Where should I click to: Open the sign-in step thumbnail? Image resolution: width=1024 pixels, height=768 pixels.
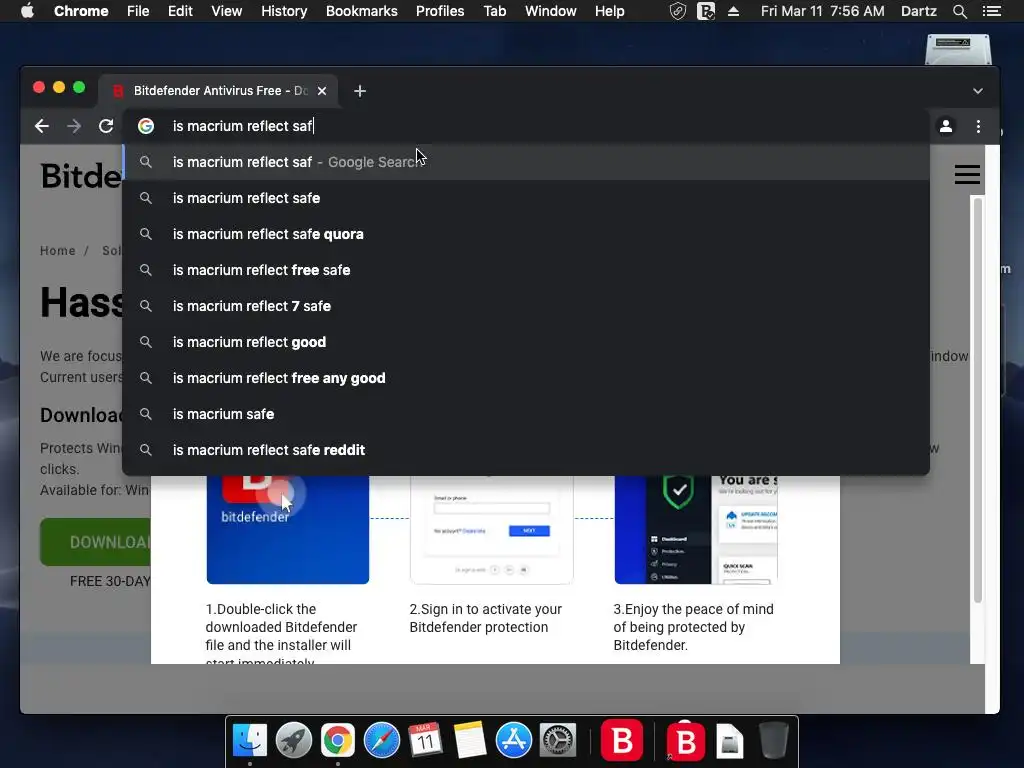point(492,529)
